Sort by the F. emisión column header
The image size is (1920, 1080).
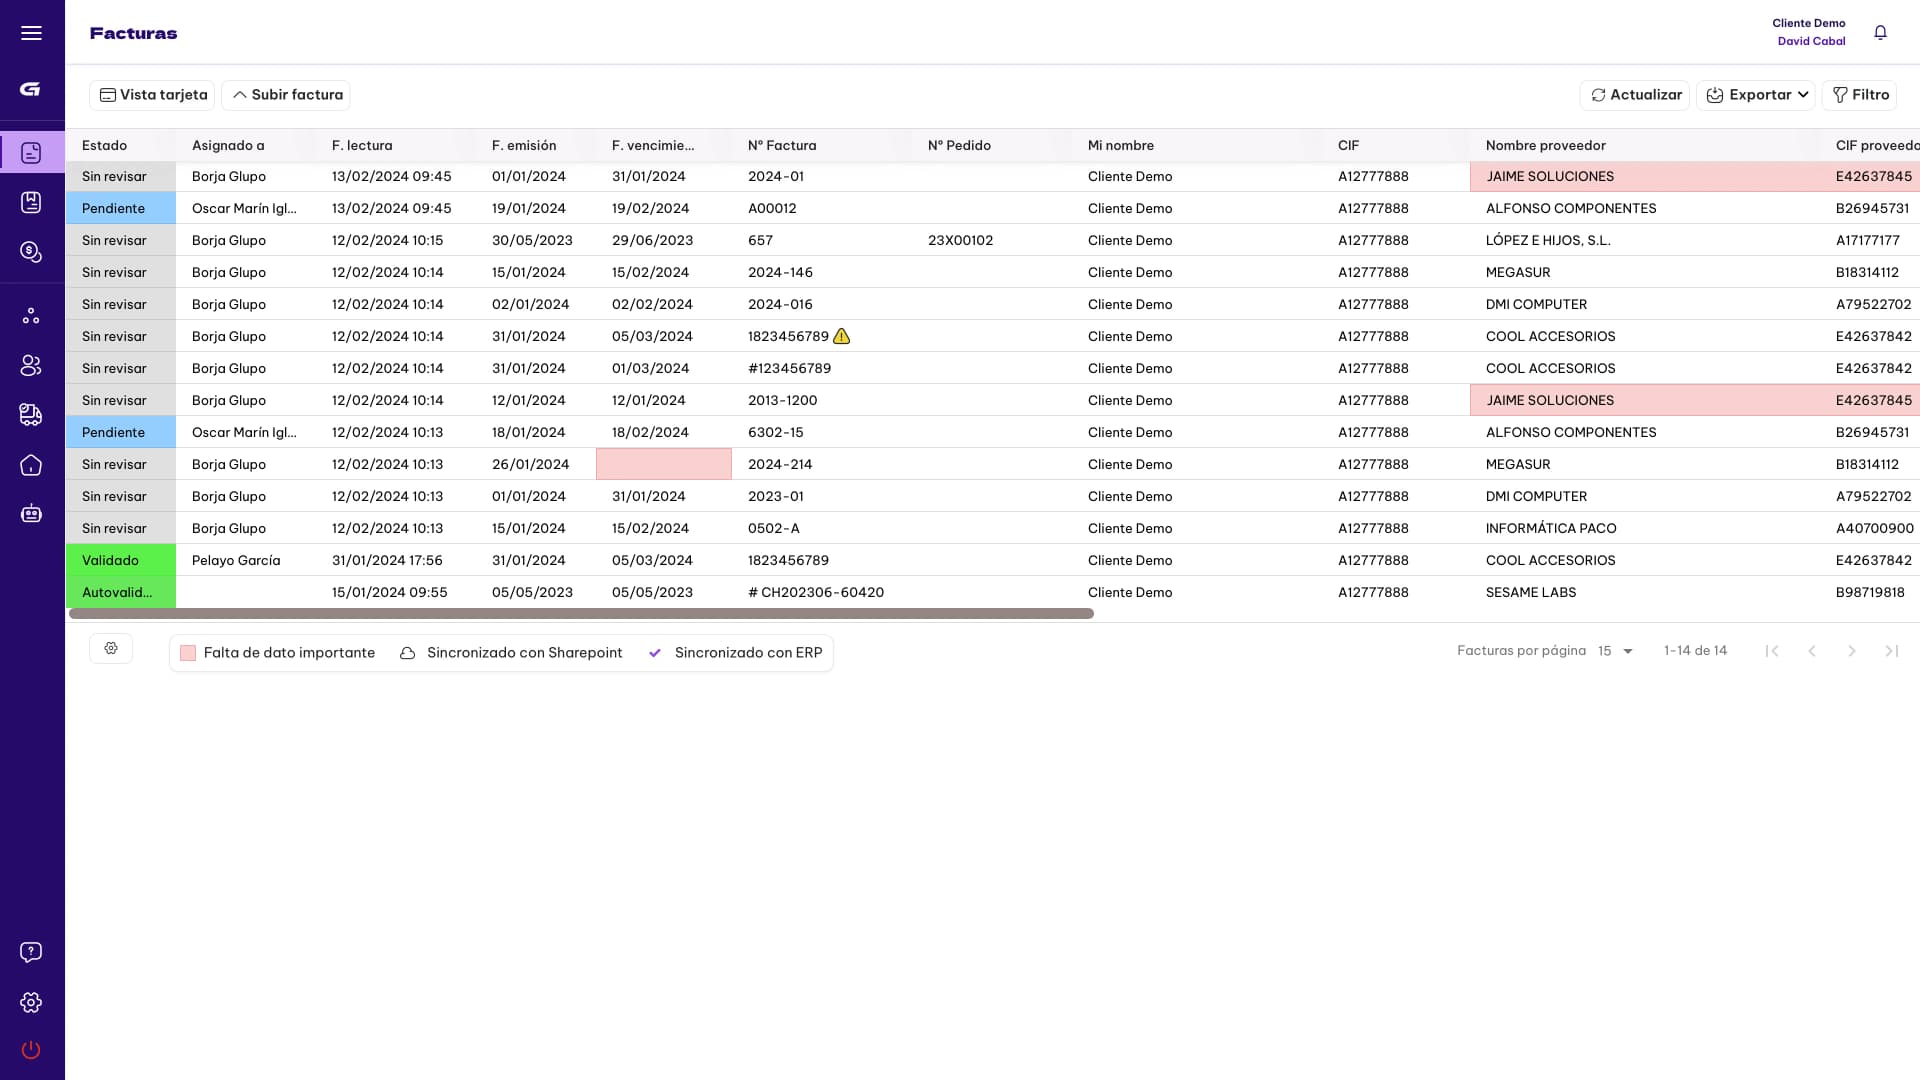point(524,146)
